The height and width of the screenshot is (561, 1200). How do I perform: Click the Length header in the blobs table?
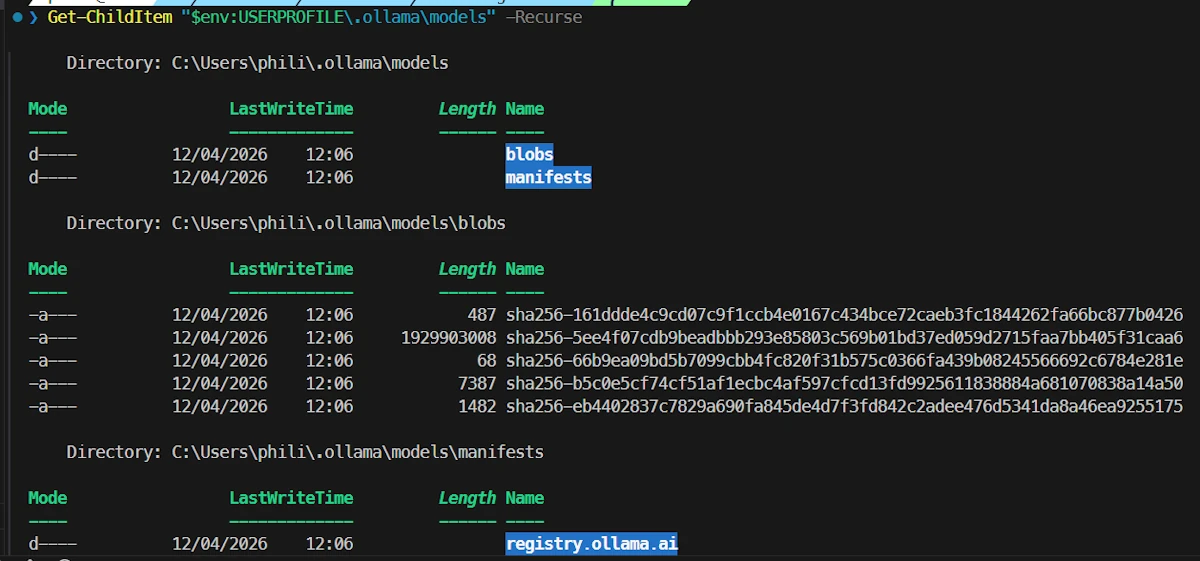[467, 269]
